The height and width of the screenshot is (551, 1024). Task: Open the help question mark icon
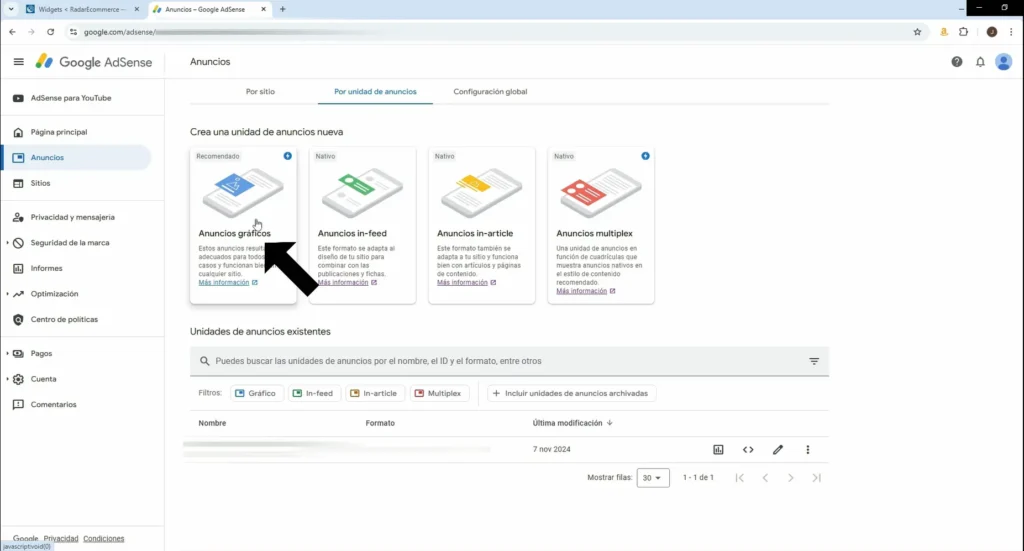pyautogui.click(x=957, y=62)
